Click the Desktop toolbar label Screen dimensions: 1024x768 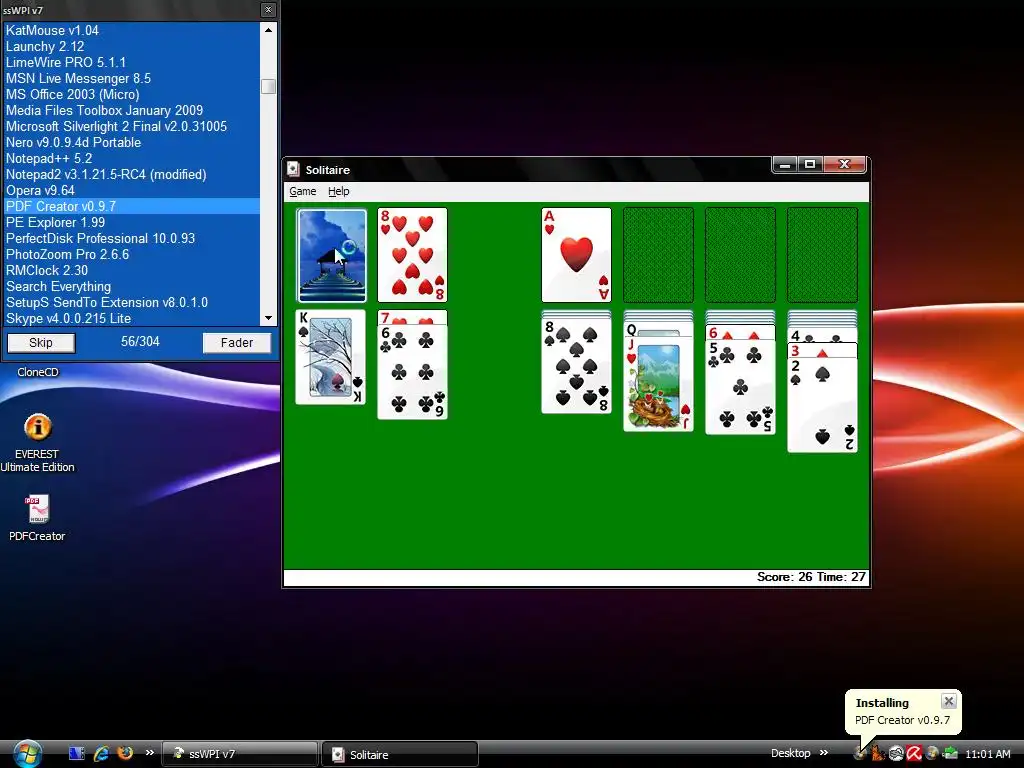[x=790, y=753]
